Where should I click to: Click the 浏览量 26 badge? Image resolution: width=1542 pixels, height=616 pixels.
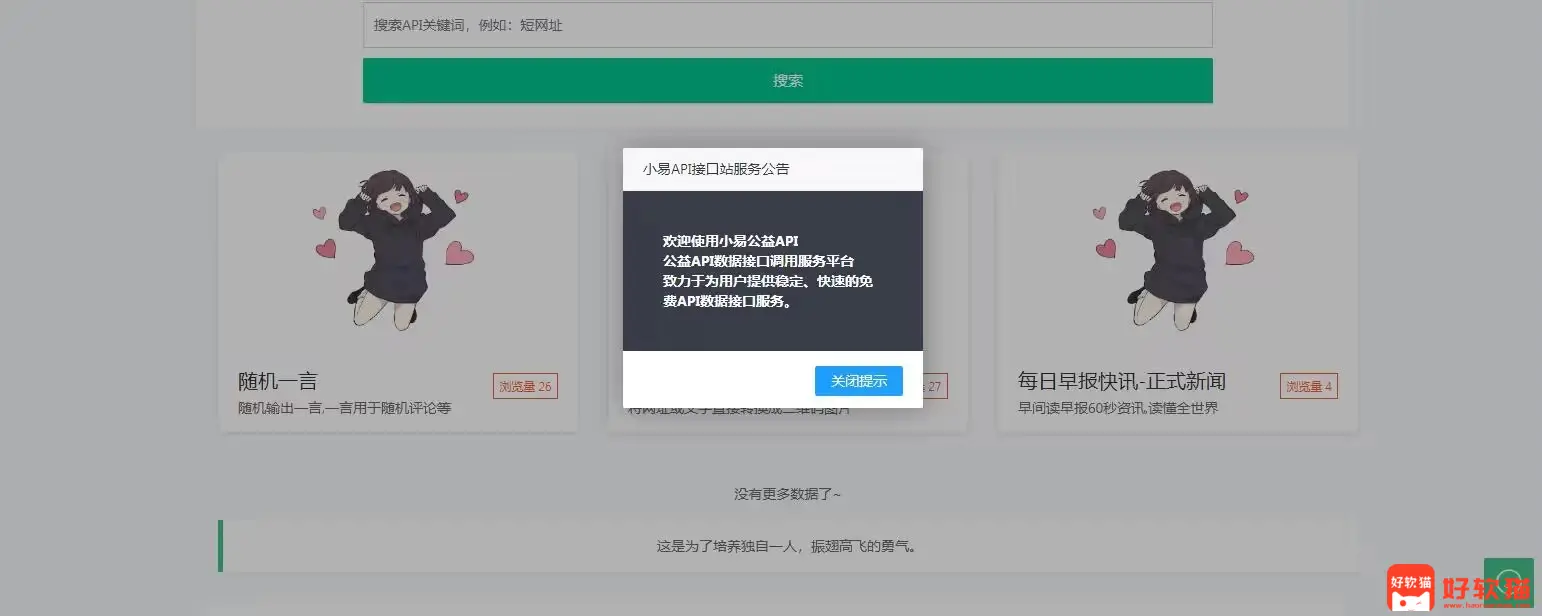[525, 386]
